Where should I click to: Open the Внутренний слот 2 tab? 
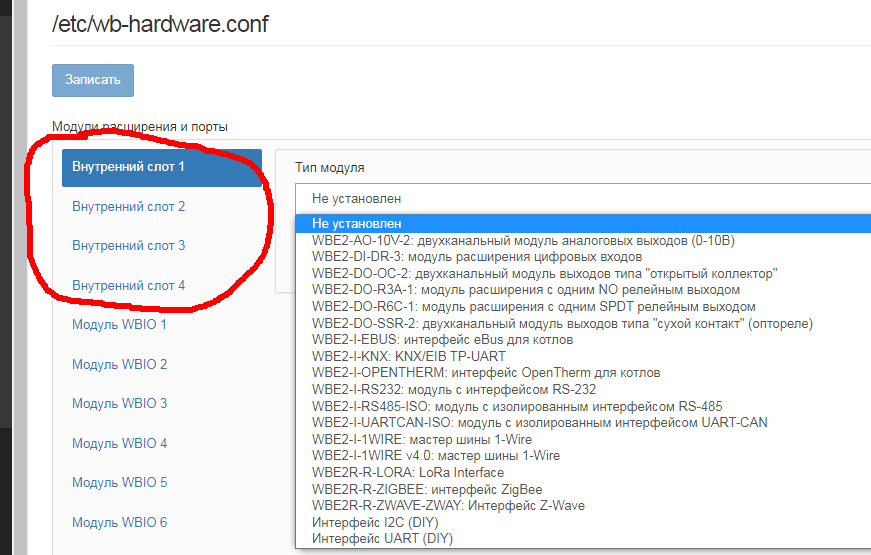128,207
